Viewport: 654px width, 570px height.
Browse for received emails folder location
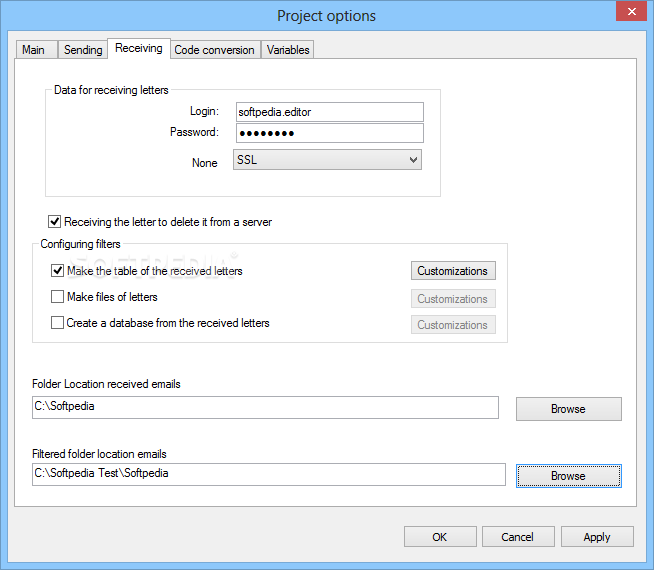pos(568,409)
